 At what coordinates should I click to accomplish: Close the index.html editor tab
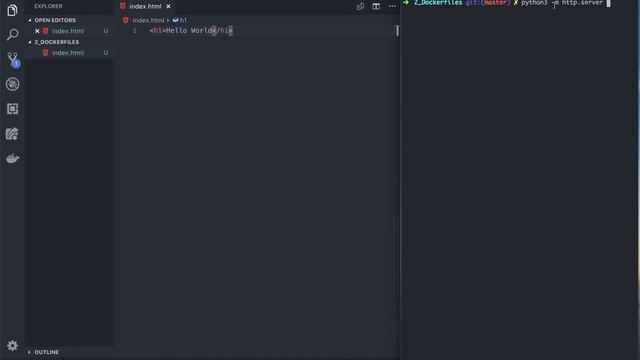[168, 7]
